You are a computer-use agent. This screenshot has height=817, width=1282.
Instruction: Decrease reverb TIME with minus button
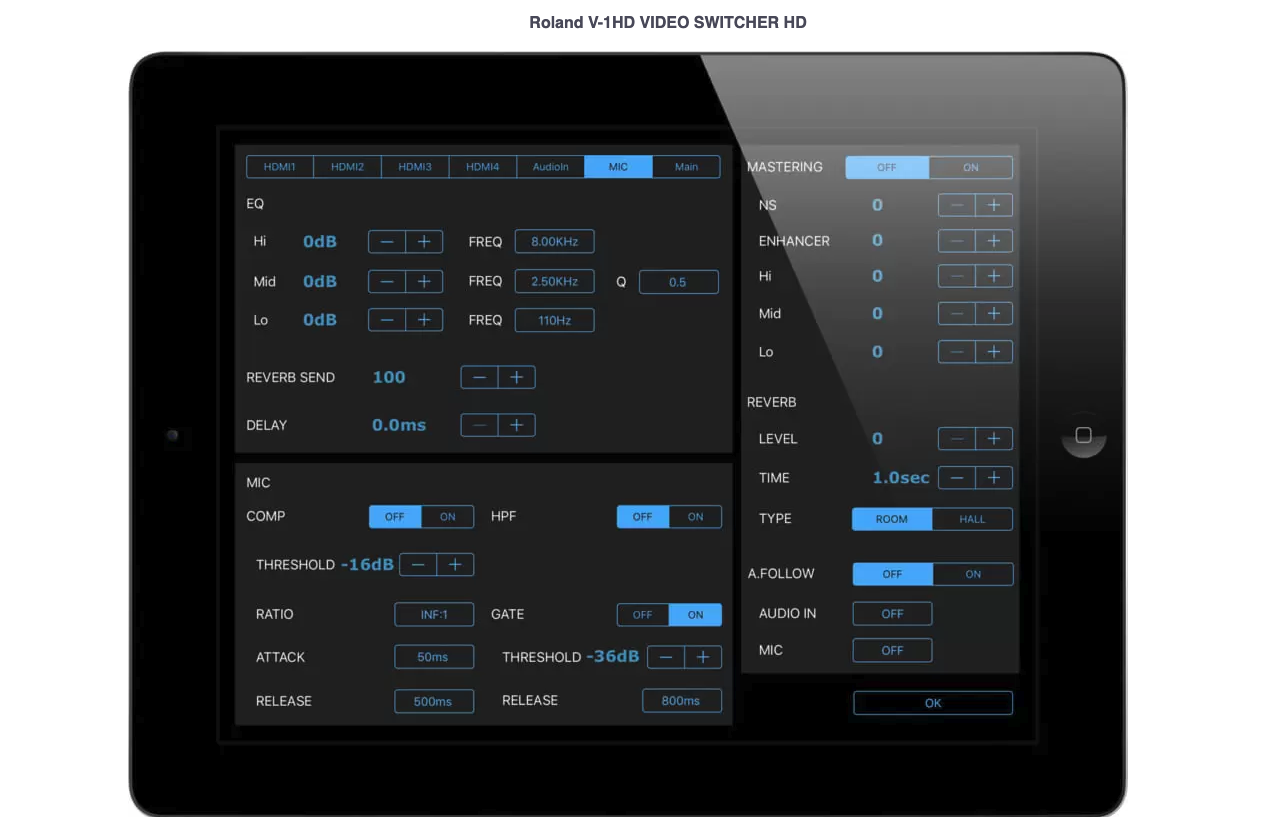pyautogui.click(x=957, y=478)
